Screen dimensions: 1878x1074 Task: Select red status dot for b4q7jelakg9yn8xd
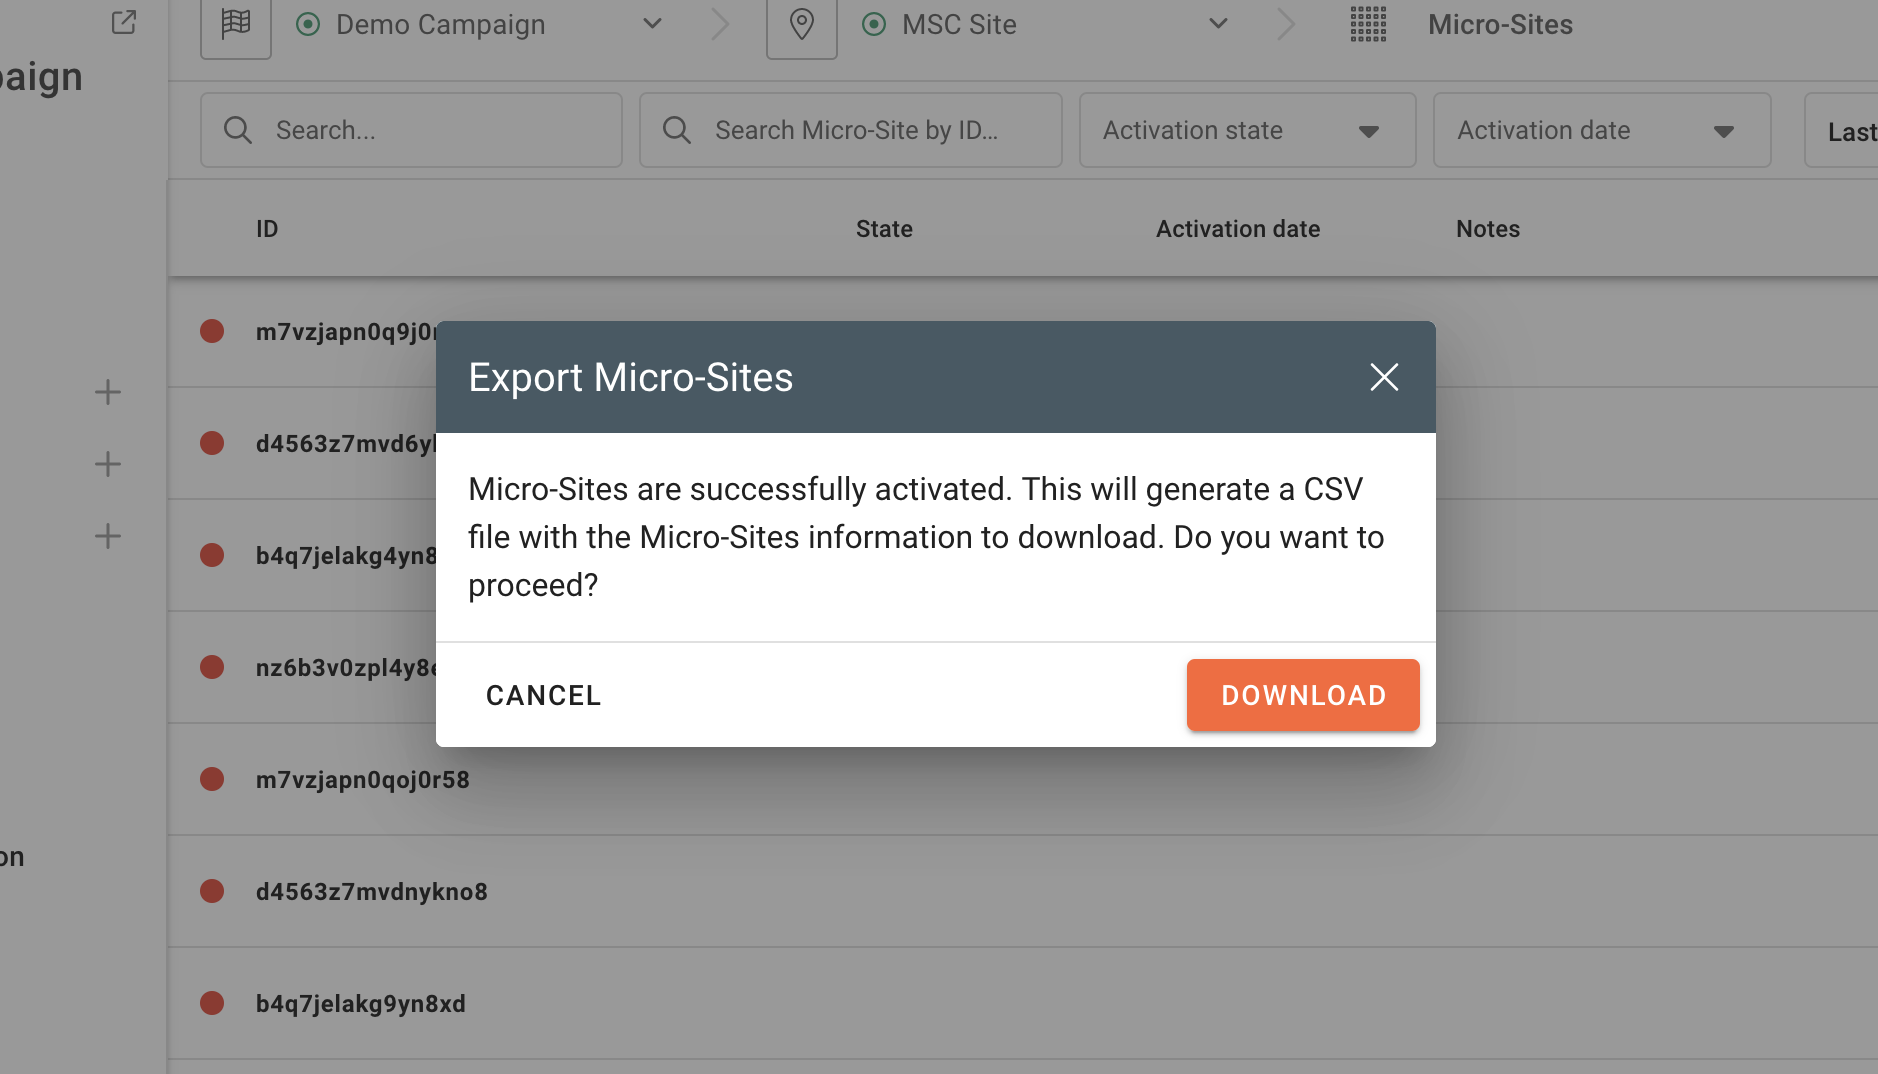click(212, 1003)
